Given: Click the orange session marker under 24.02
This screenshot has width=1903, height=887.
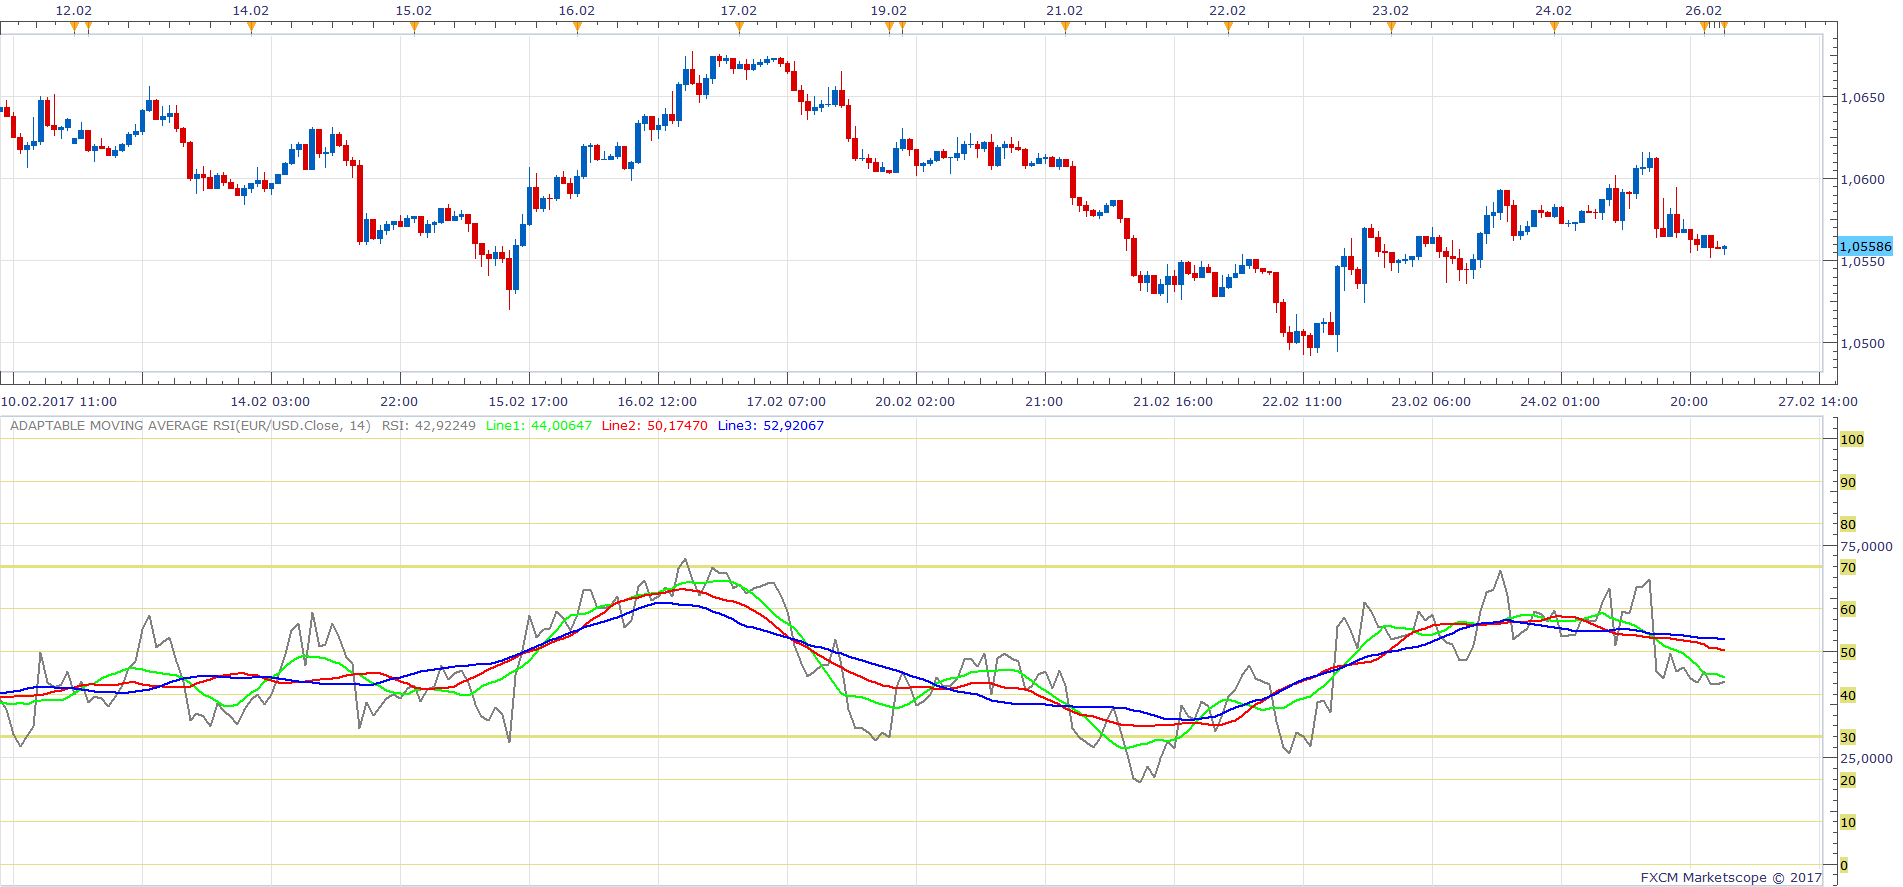Looking at the screenshot, I should coord(1554,28).
